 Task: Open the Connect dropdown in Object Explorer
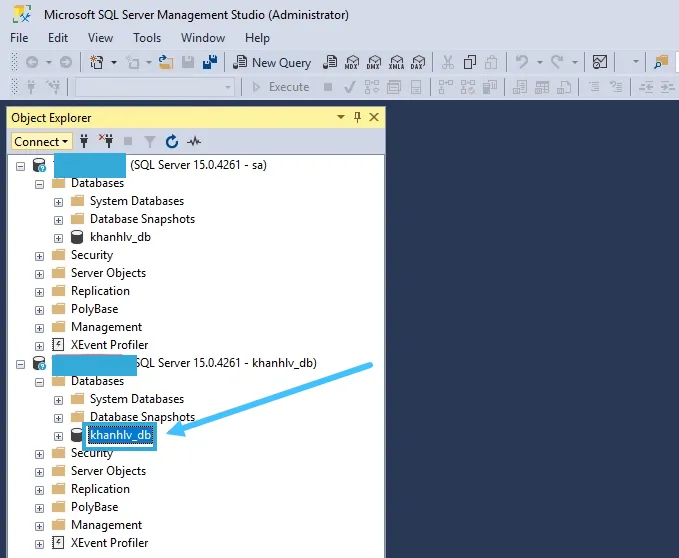pos(41,142)
